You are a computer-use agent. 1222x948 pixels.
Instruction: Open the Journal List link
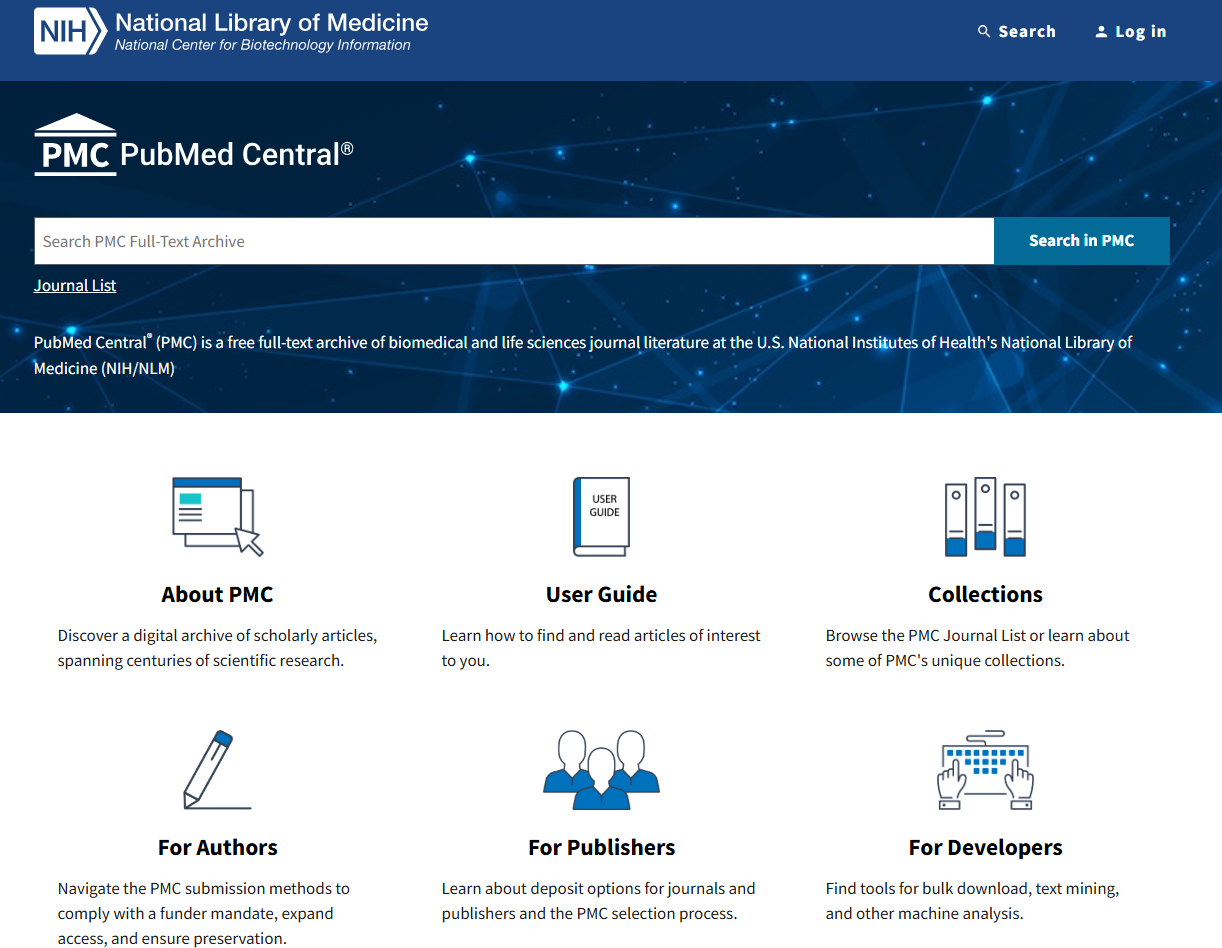coord(75,285)
